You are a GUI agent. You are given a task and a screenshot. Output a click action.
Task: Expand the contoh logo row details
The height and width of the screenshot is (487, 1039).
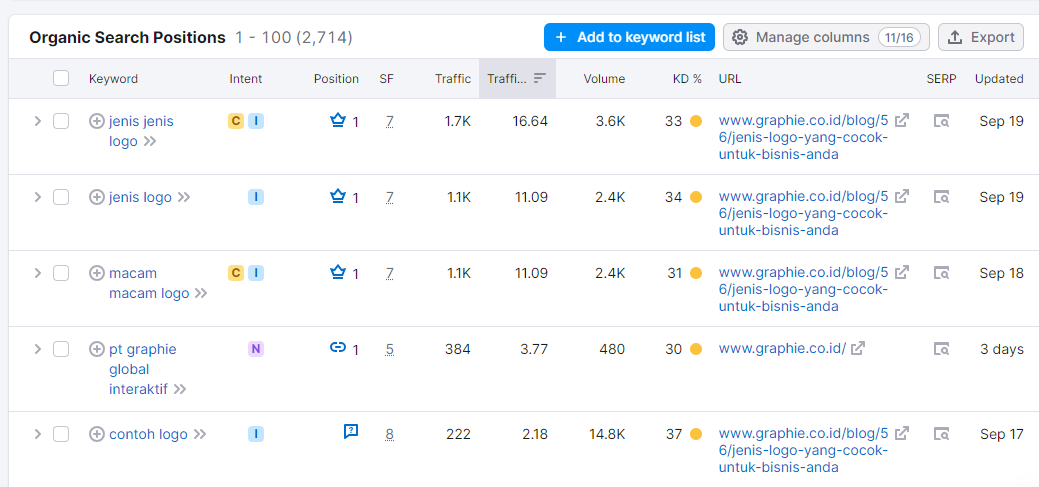click(x=38, y=435)
